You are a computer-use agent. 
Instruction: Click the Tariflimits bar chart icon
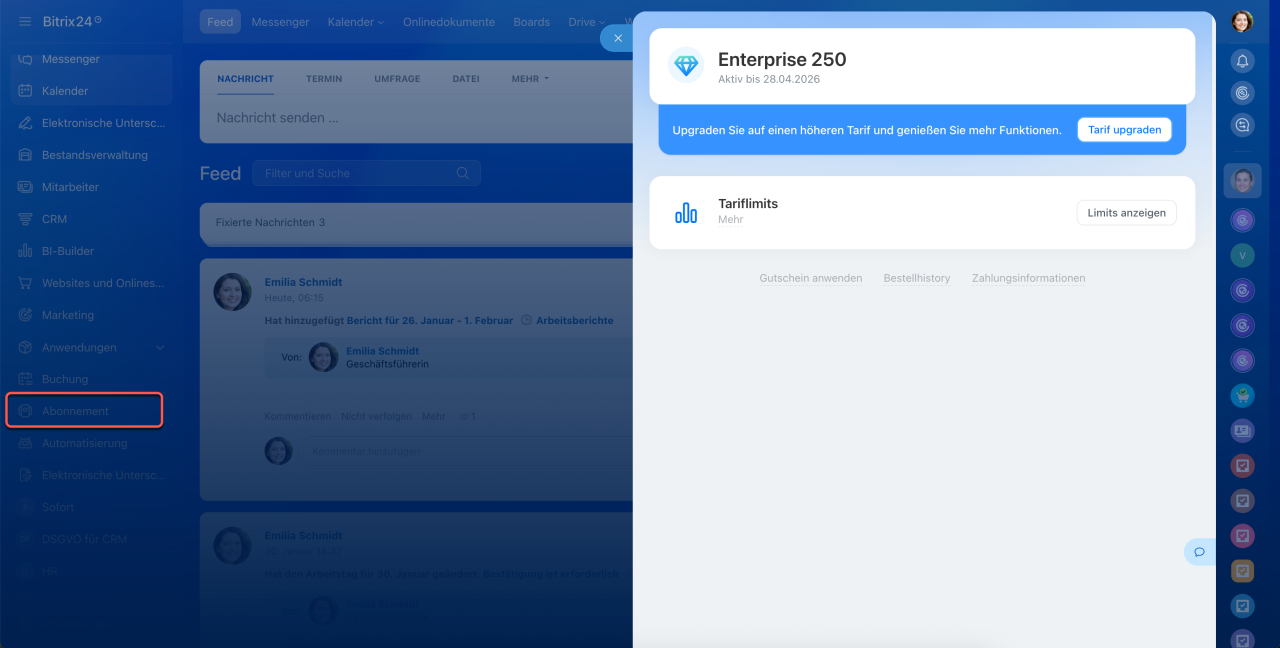coord(686,212)
